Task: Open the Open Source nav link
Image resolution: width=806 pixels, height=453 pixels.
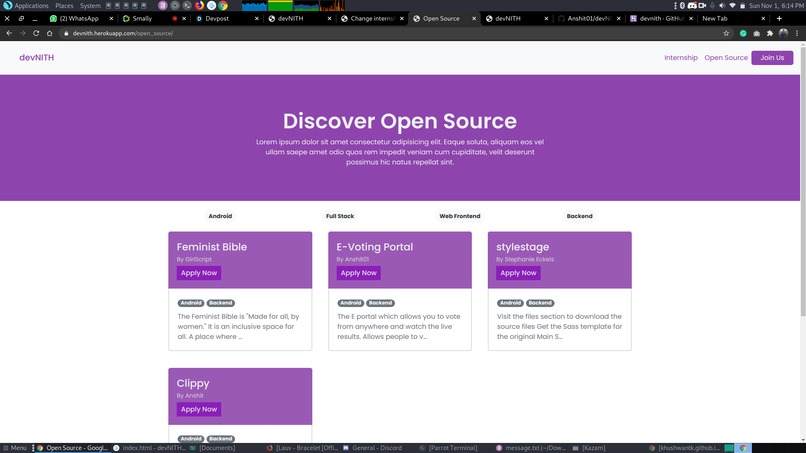Action: [726, 58]
